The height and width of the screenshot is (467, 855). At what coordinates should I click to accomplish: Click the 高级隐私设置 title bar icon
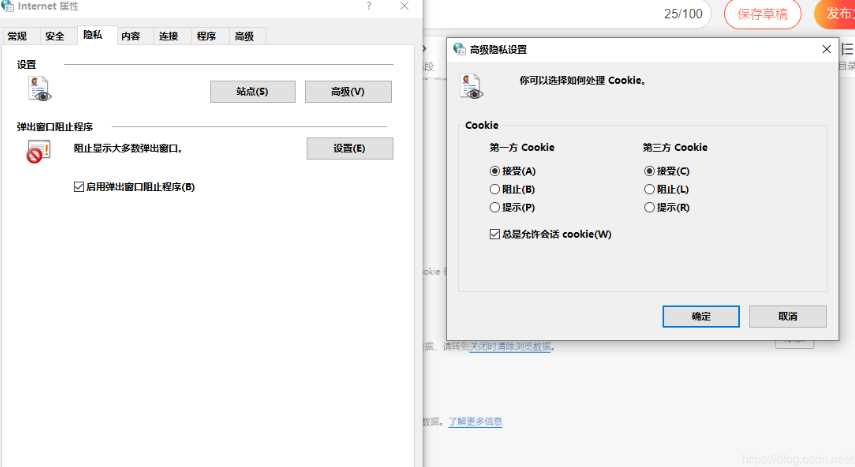coord(459,49)
